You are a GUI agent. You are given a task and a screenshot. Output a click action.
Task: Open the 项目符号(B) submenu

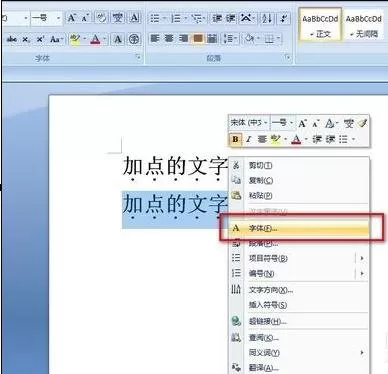[x=299, y=258]
